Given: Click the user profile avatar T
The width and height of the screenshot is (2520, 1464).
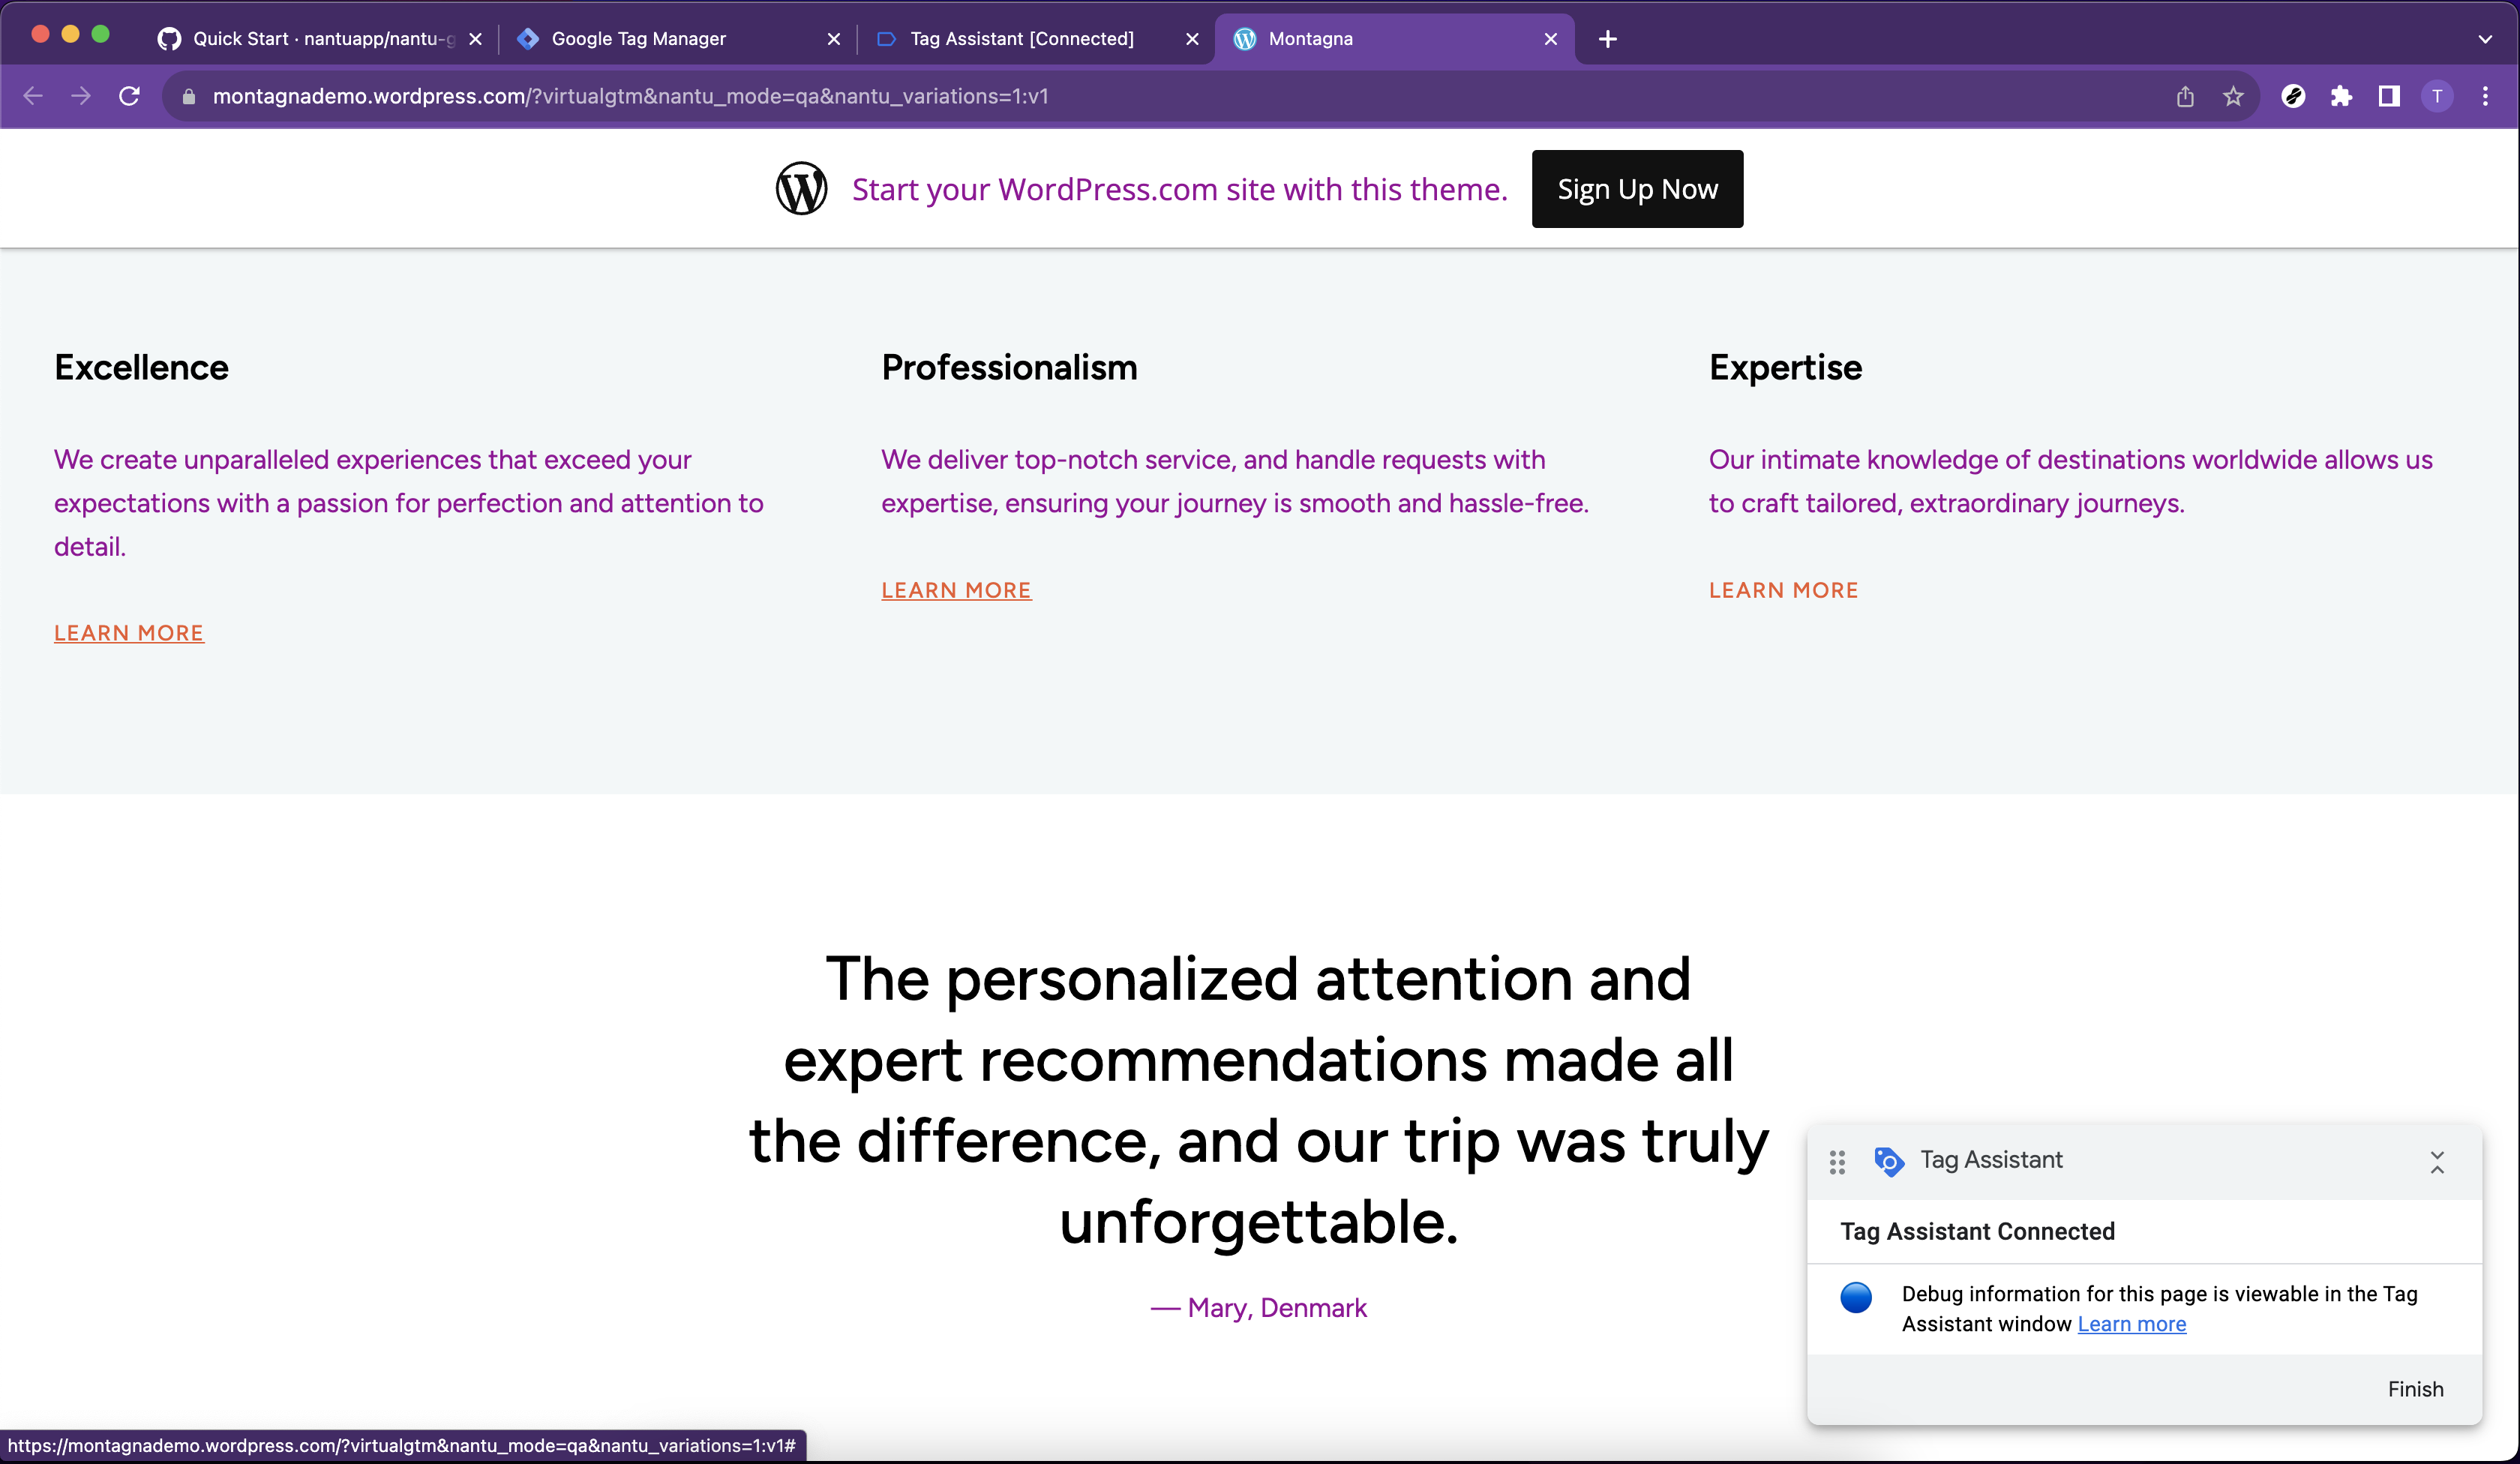Looking at the screenshot, I should point(2437,96).
